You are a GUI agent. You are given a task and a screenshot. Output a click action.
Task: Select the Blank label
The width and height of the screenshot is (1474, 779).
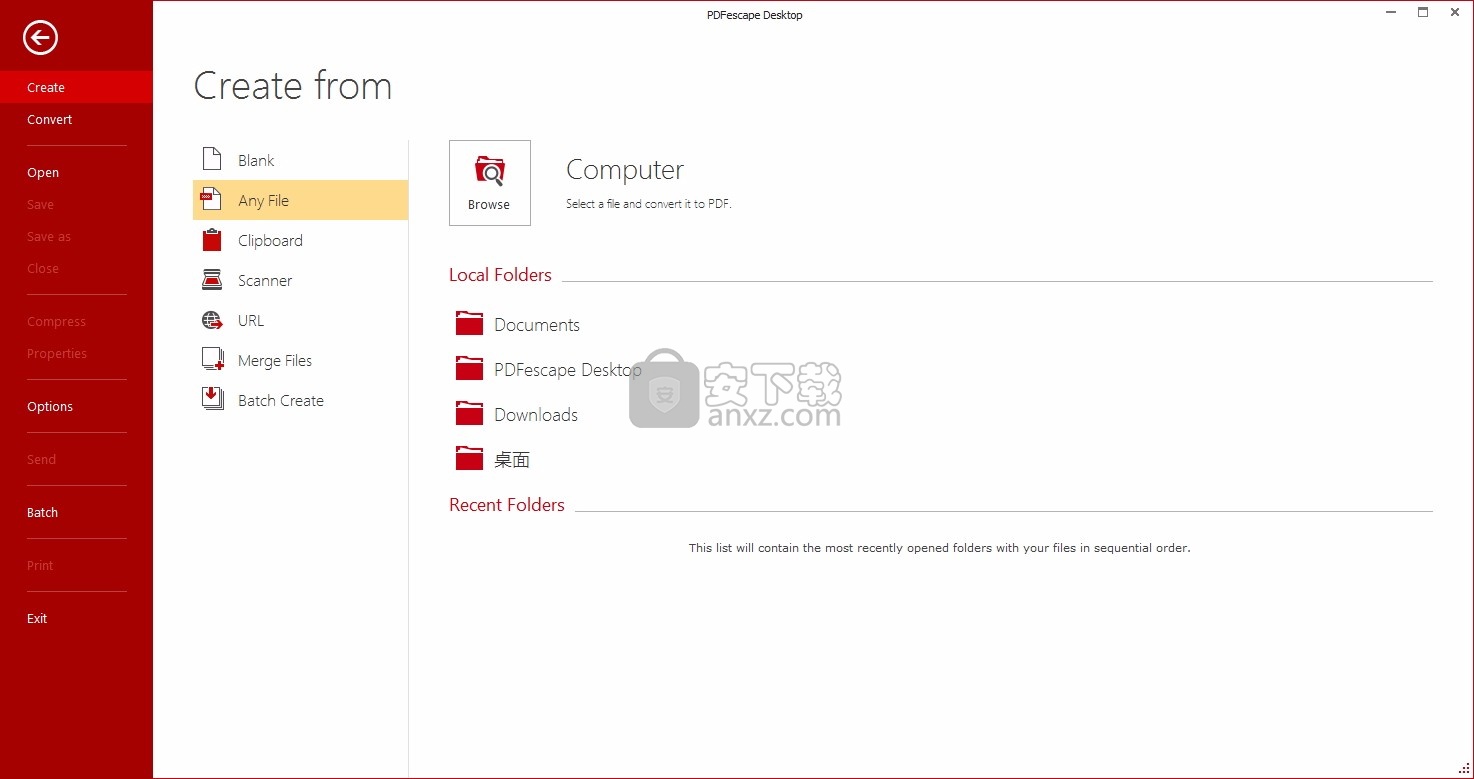[x=256, y=160]
